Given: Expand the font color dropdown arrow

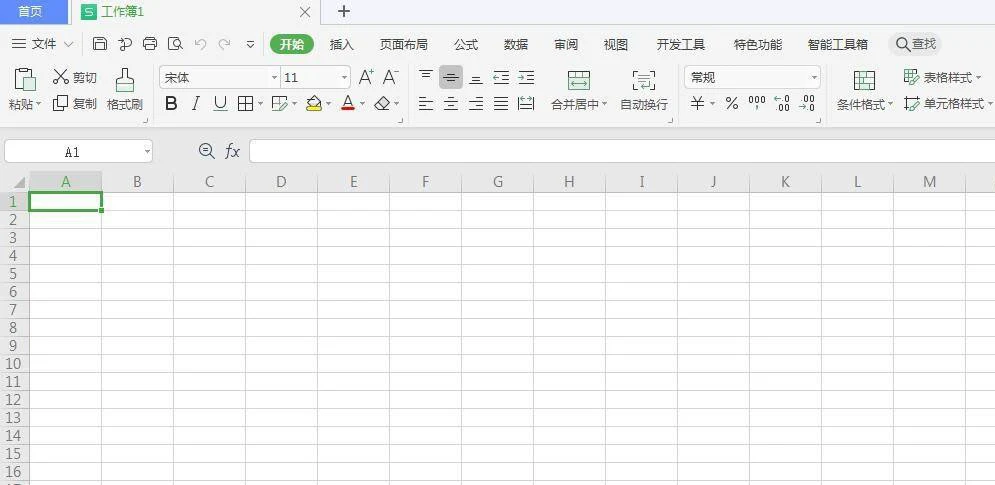Looking at the screenshot, I should pos(362,103).
